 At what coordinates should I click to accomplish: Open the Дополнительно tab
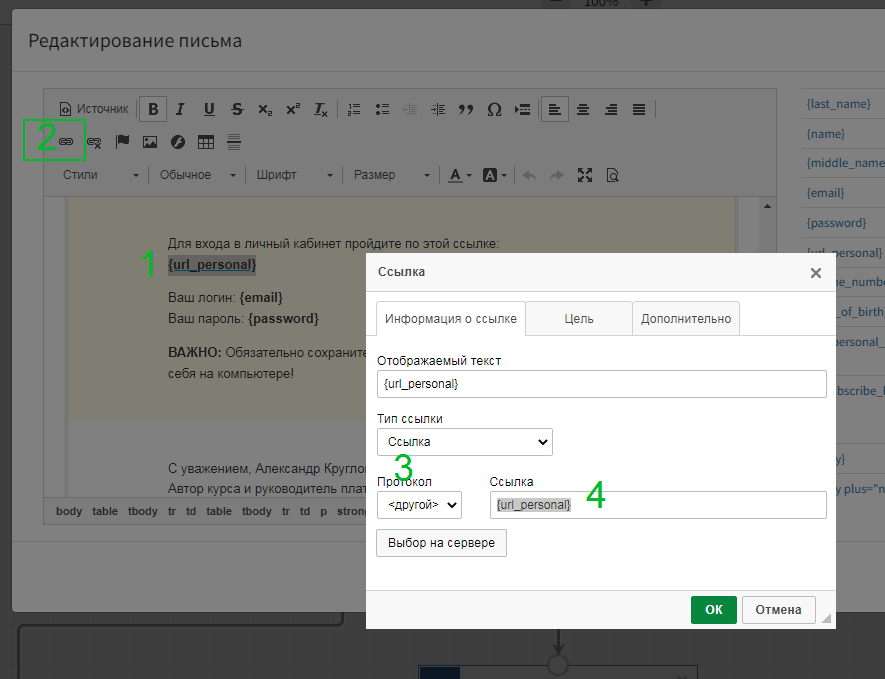point(685,318)
